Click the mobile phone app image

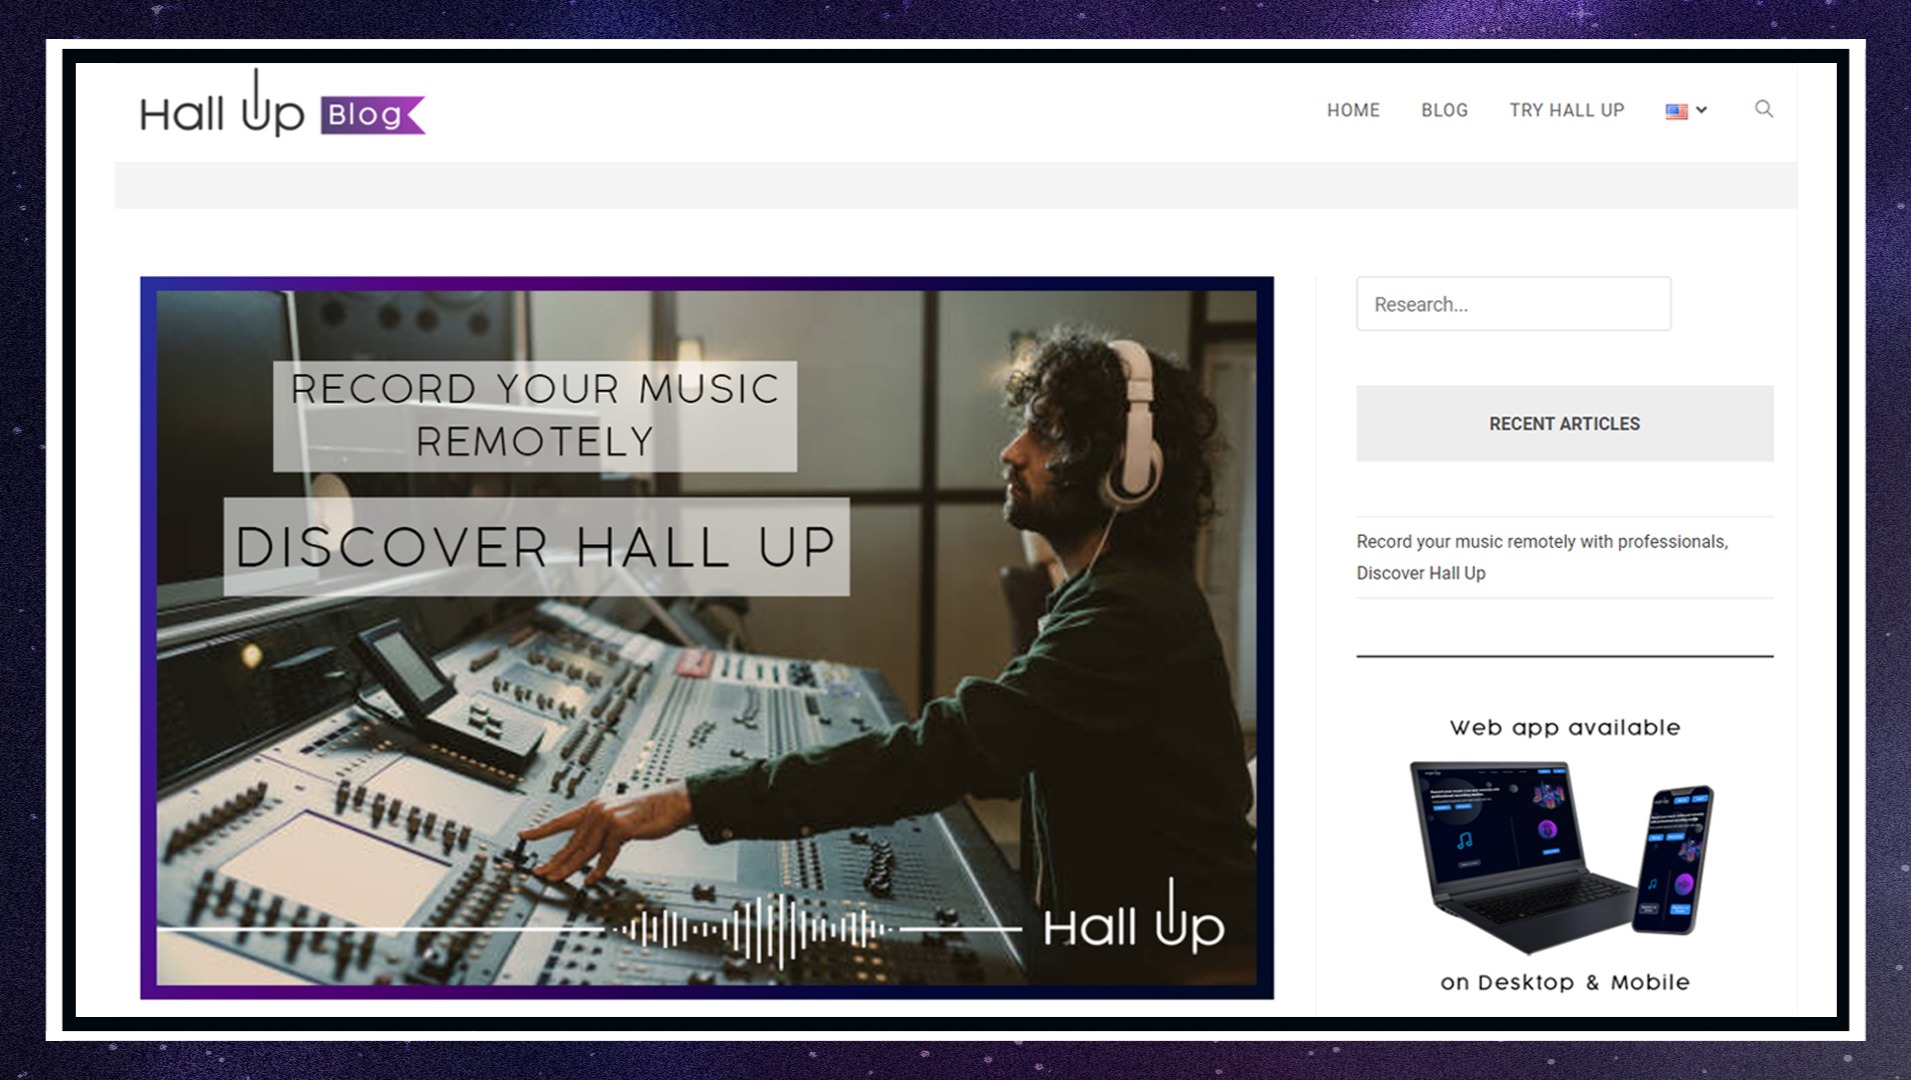pos(1672,860)
